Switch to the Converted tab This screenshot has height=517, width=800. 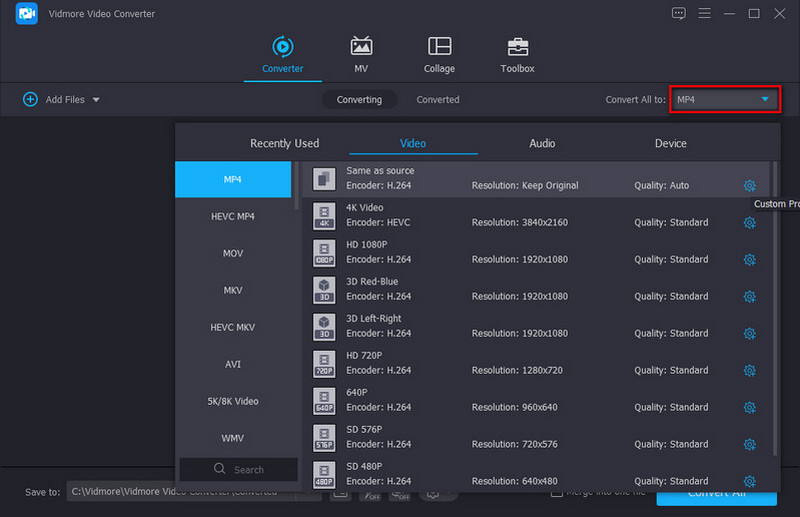pyautogui.click(x=438, y=100)
